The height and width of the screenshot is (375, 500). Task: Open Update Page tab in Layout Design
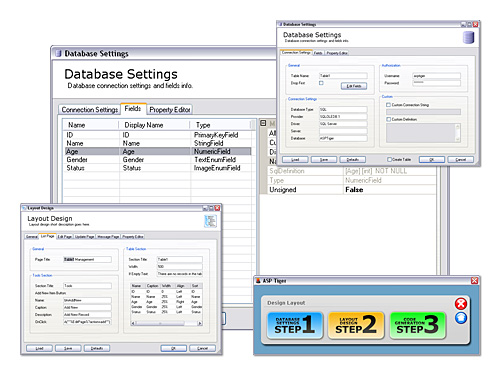(84, 237)
